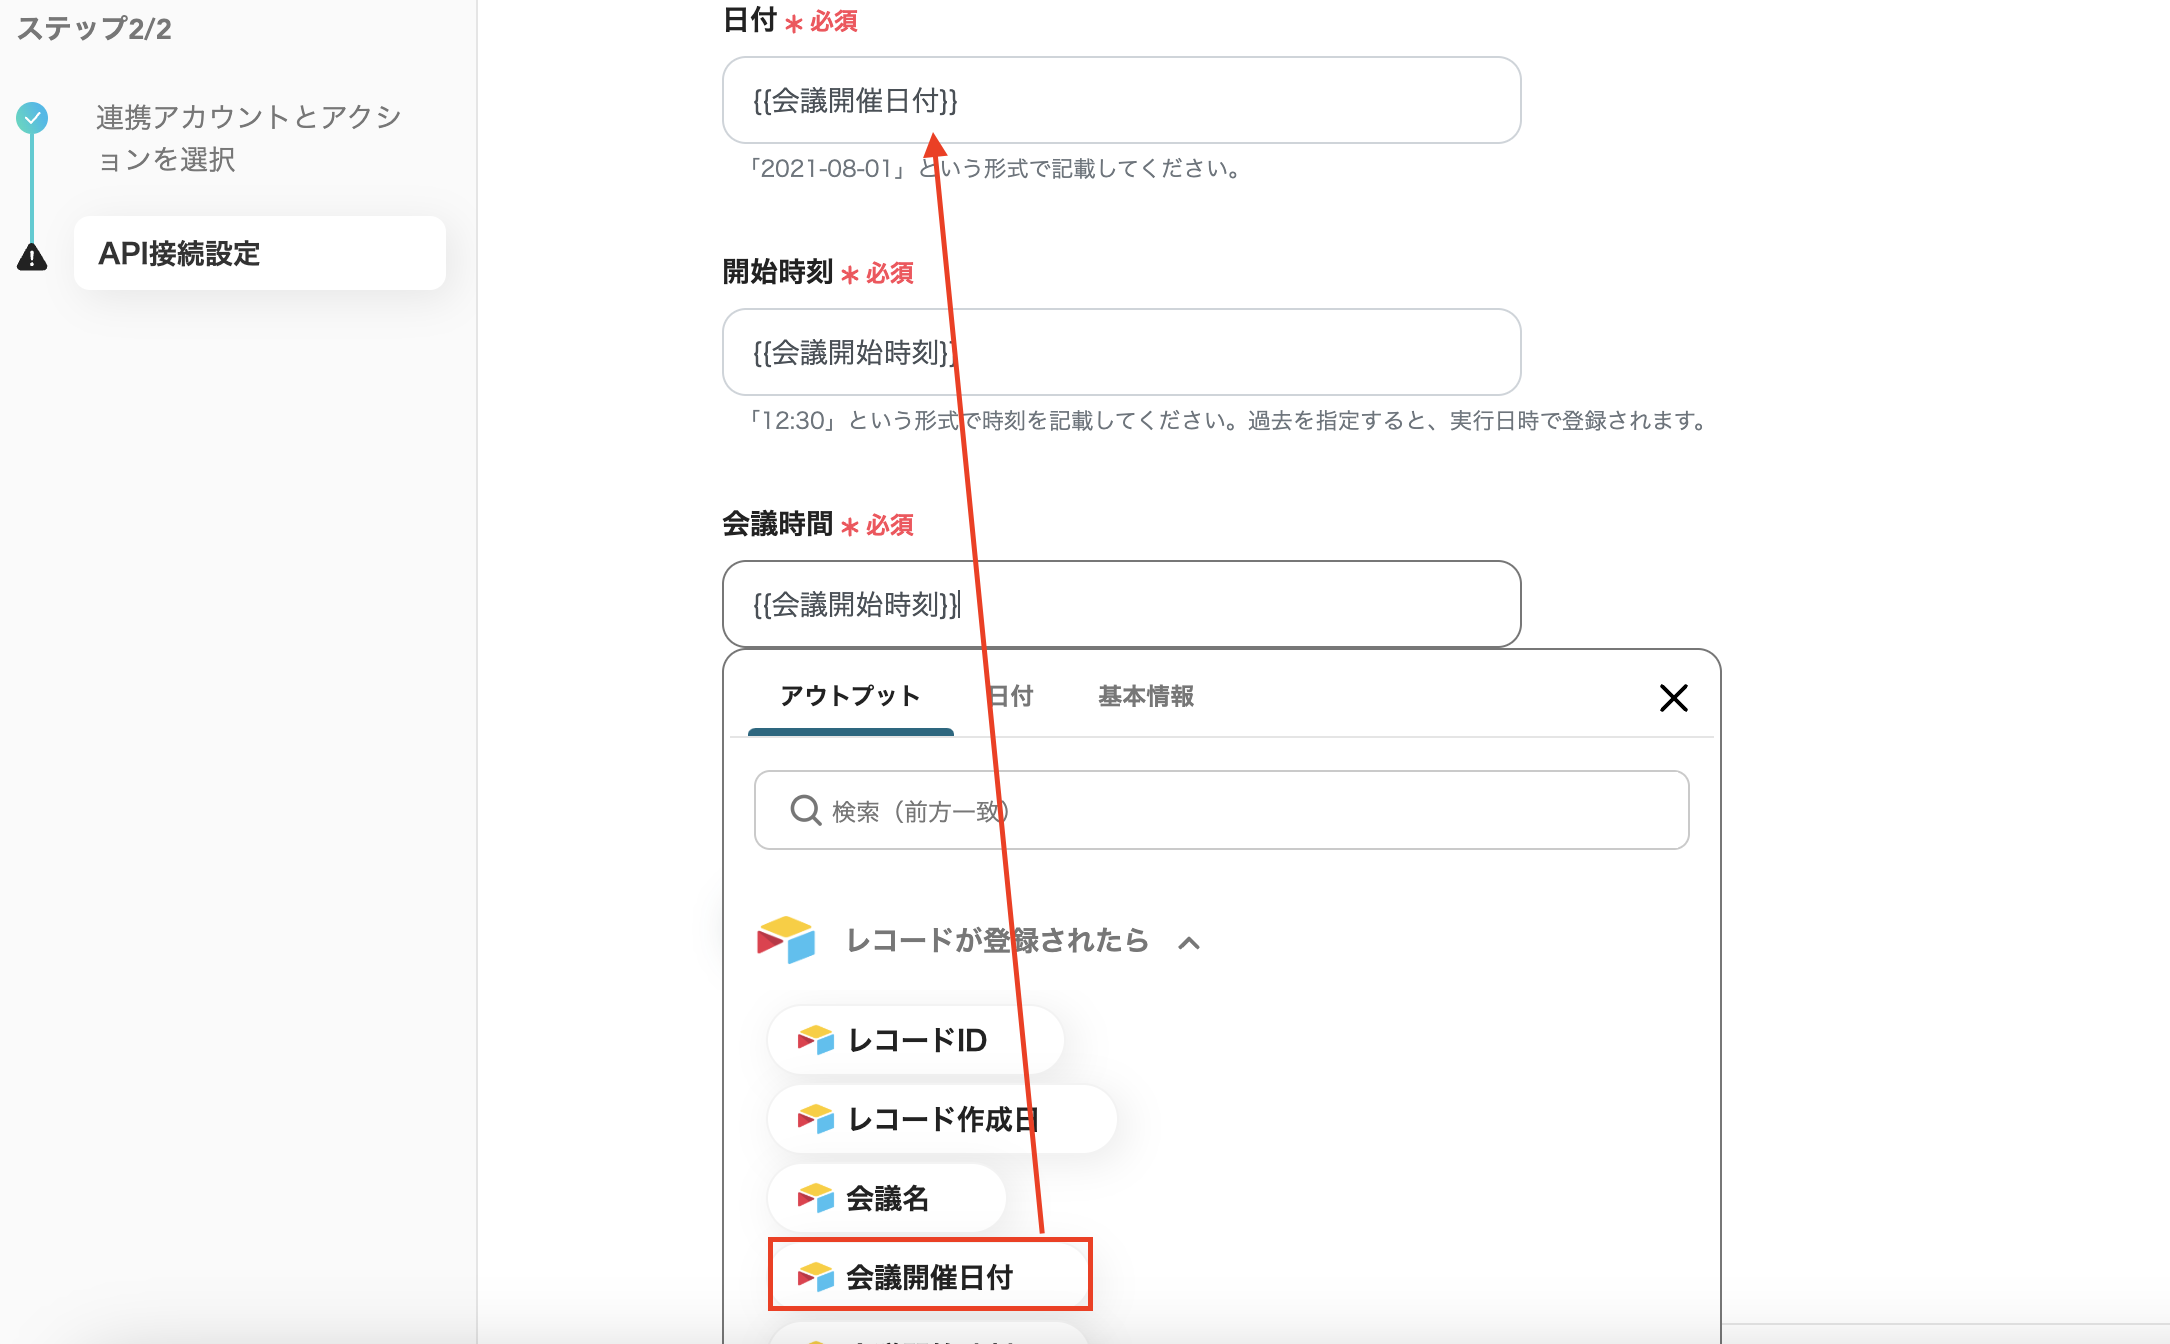Close the output picker popup
The image size is (2170, 1344).
pyautogui.click(x=1673, y=698)
